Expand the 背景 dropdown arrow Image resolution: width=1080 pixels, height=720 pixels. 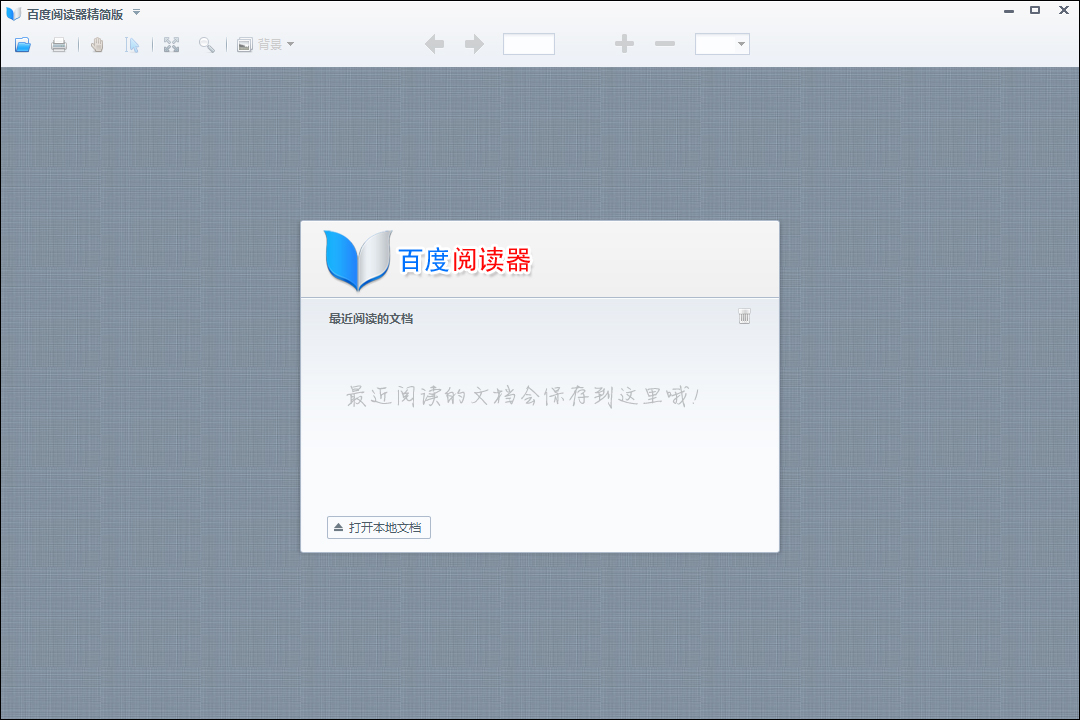286,44
